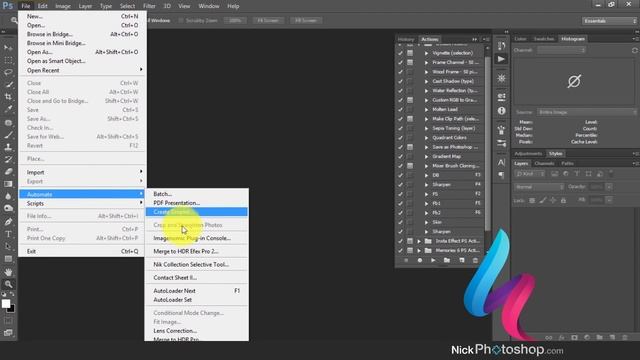This screenshot has width=640, height=360.
Task: Click the layer Opacity value field
Action: coord(596,187)
